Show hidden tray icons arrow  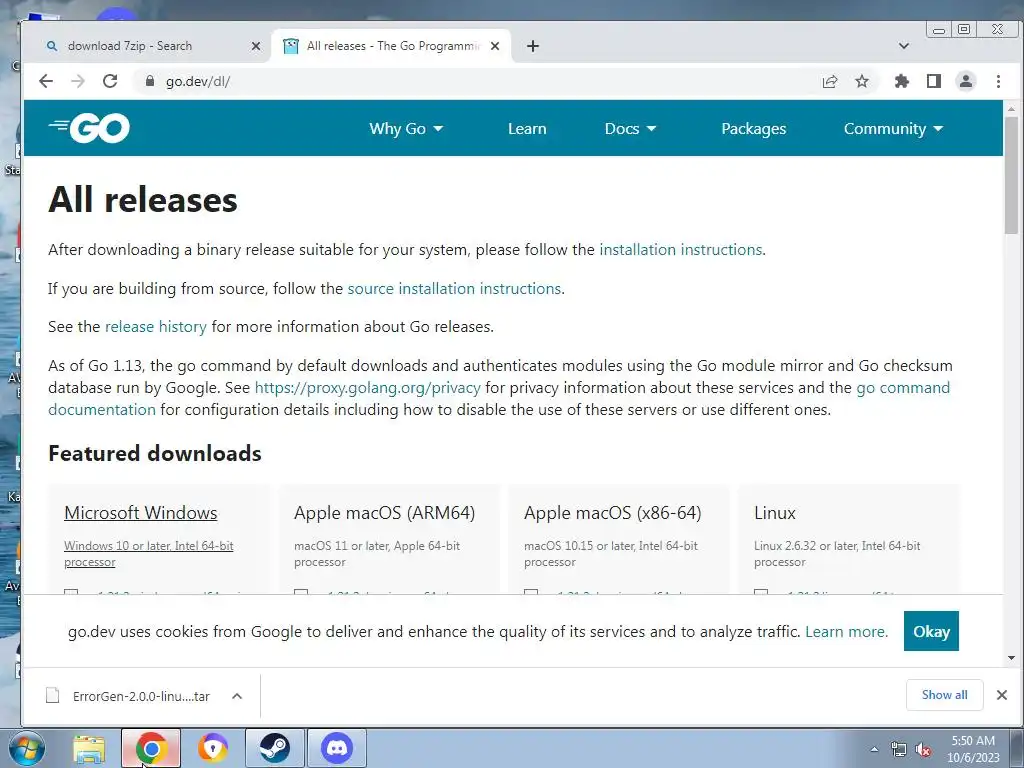pos(874,750)
